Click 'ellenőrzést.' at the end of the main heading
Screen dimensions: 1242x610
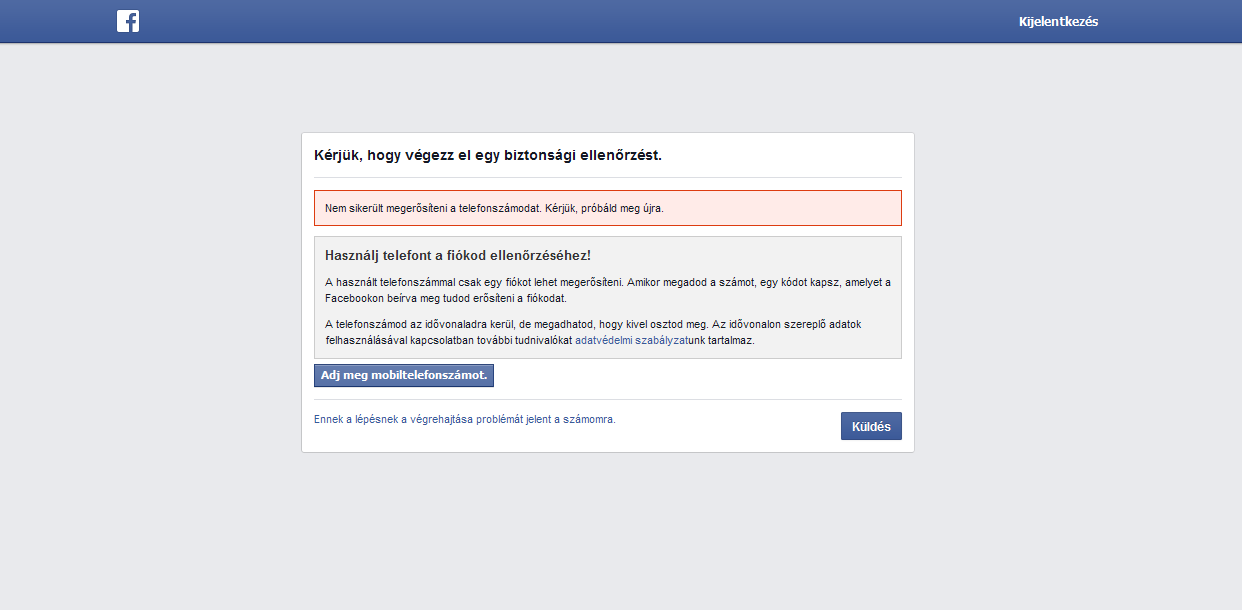(x=620, y=155)
